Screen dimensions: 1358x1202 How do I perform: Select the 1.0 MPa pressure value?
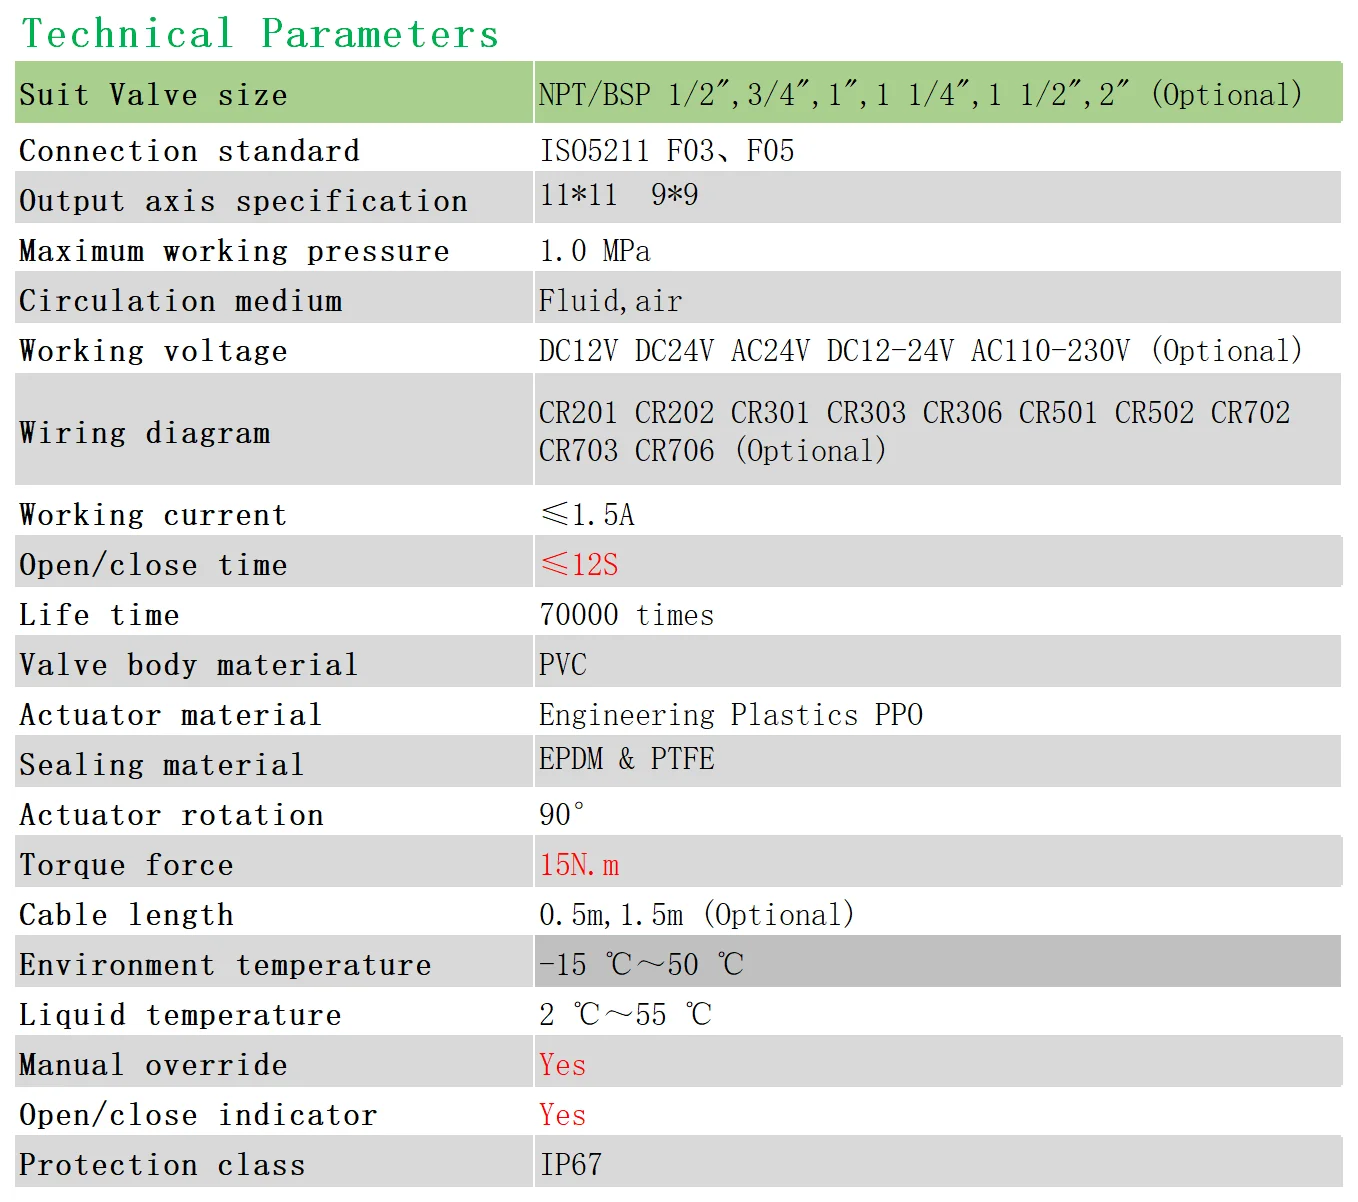tap(594, 251)
